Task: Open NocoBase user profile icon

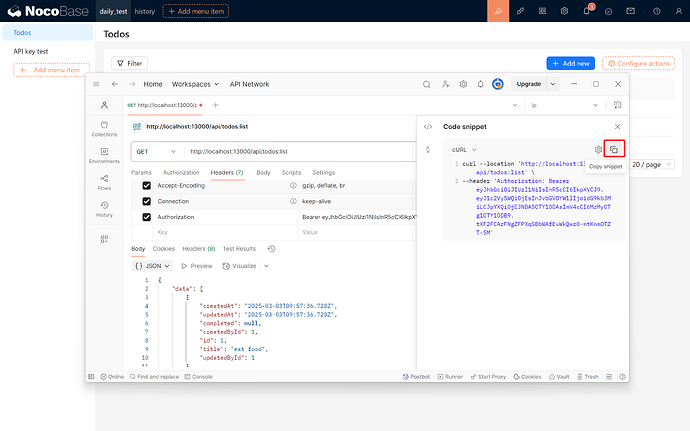Action: coord(679,11)
